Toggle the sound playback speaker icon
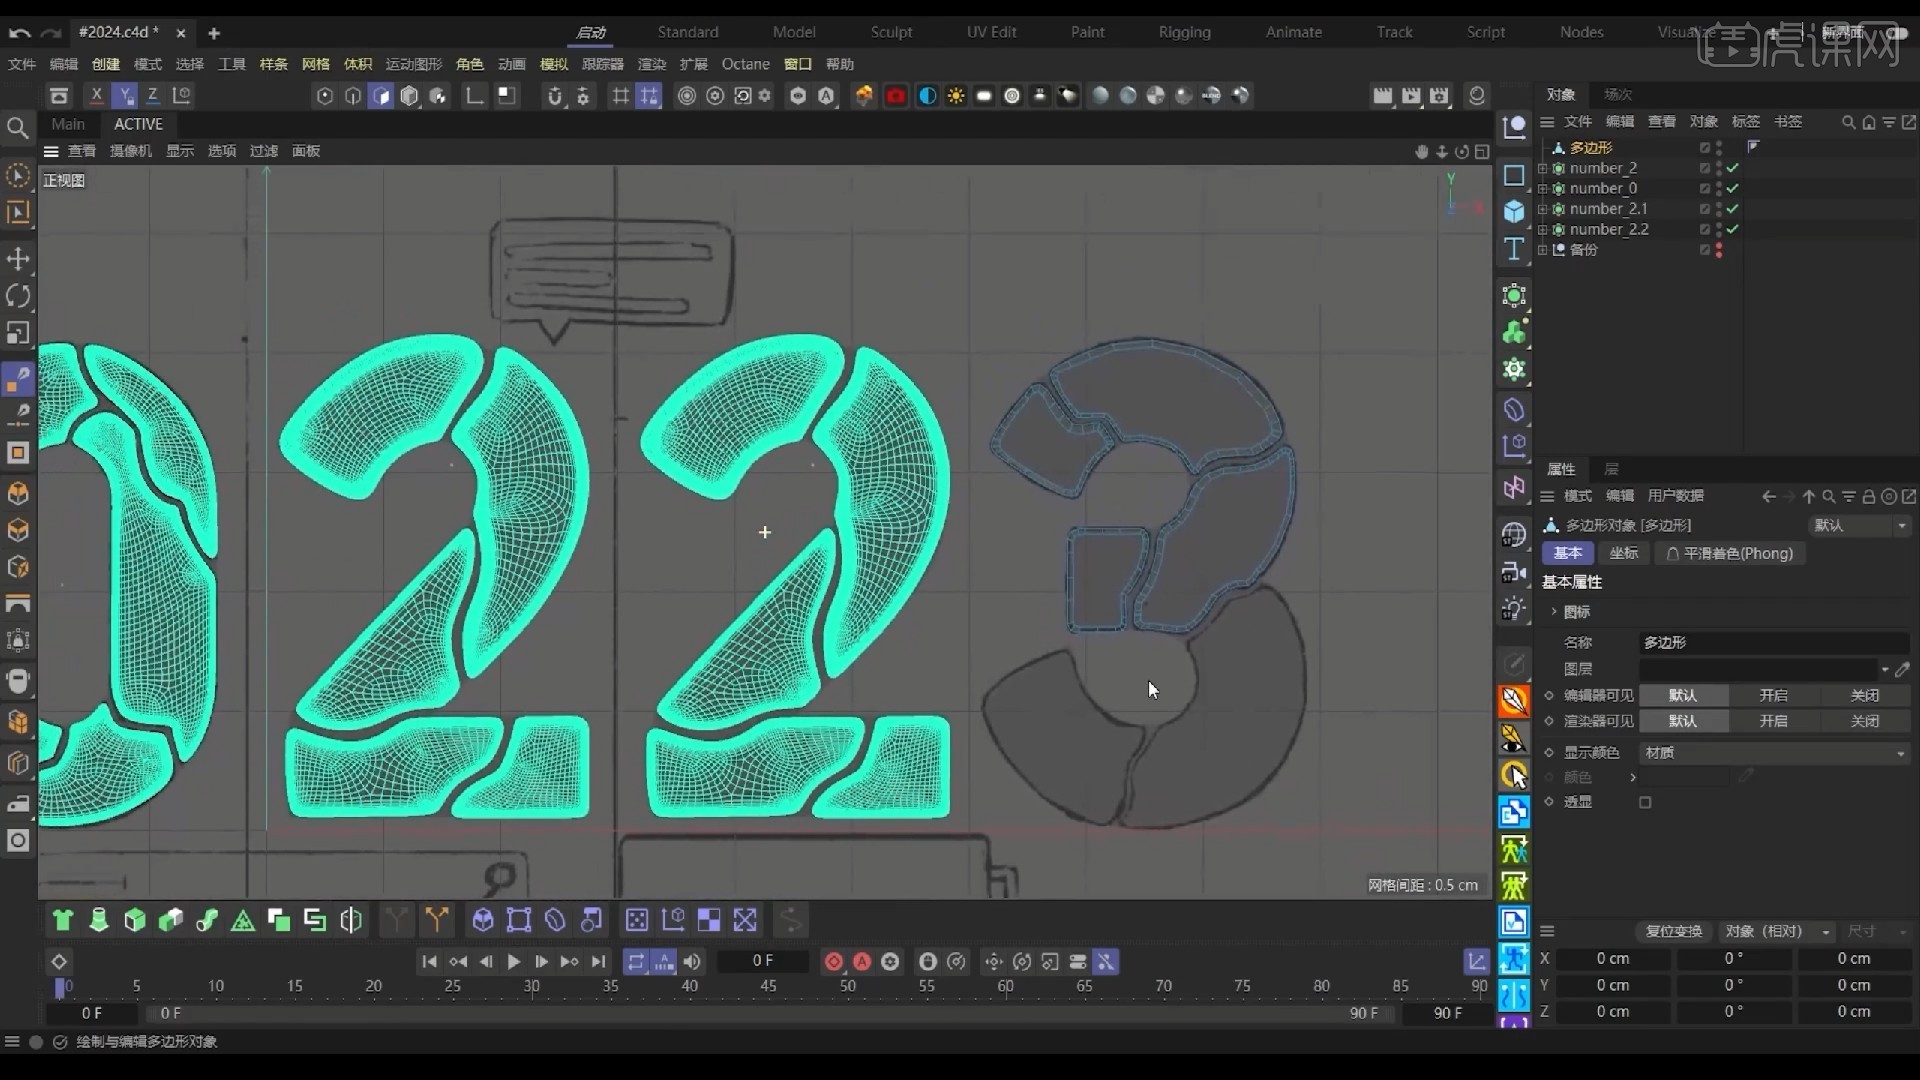The width and height of the screenshot is (1920, 1080). pyautogui.click(x=692, y=962)
